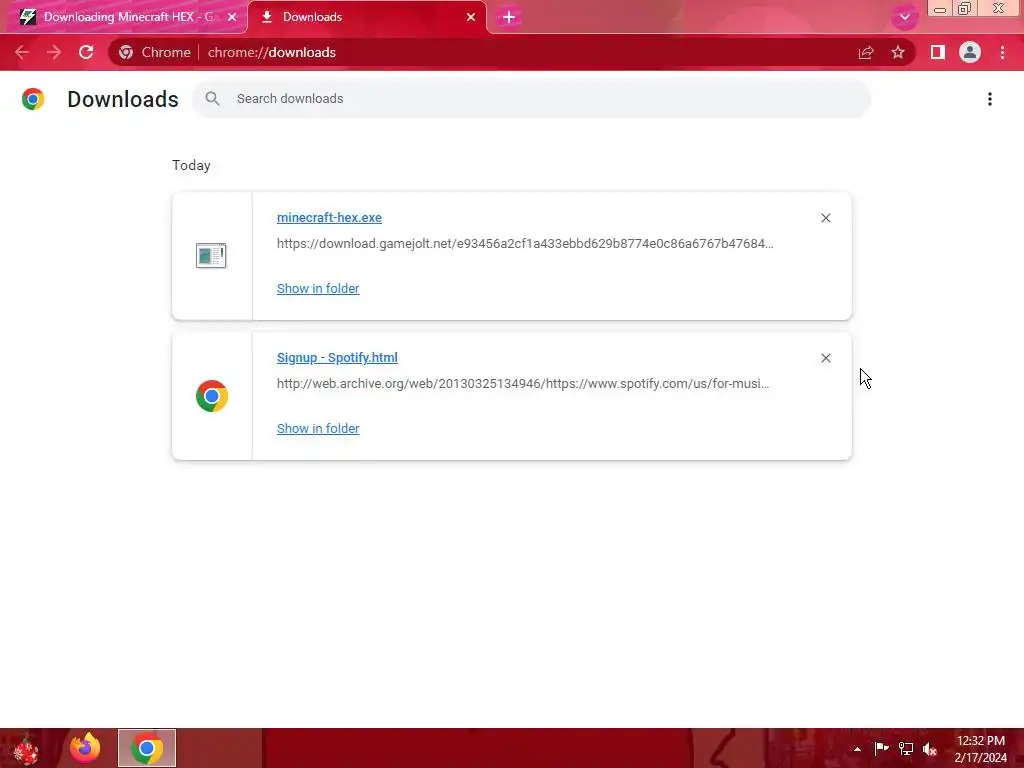1024x768 pixels.
Task: Click the gamejolt download URL text
Action: [x=525, y=244]
